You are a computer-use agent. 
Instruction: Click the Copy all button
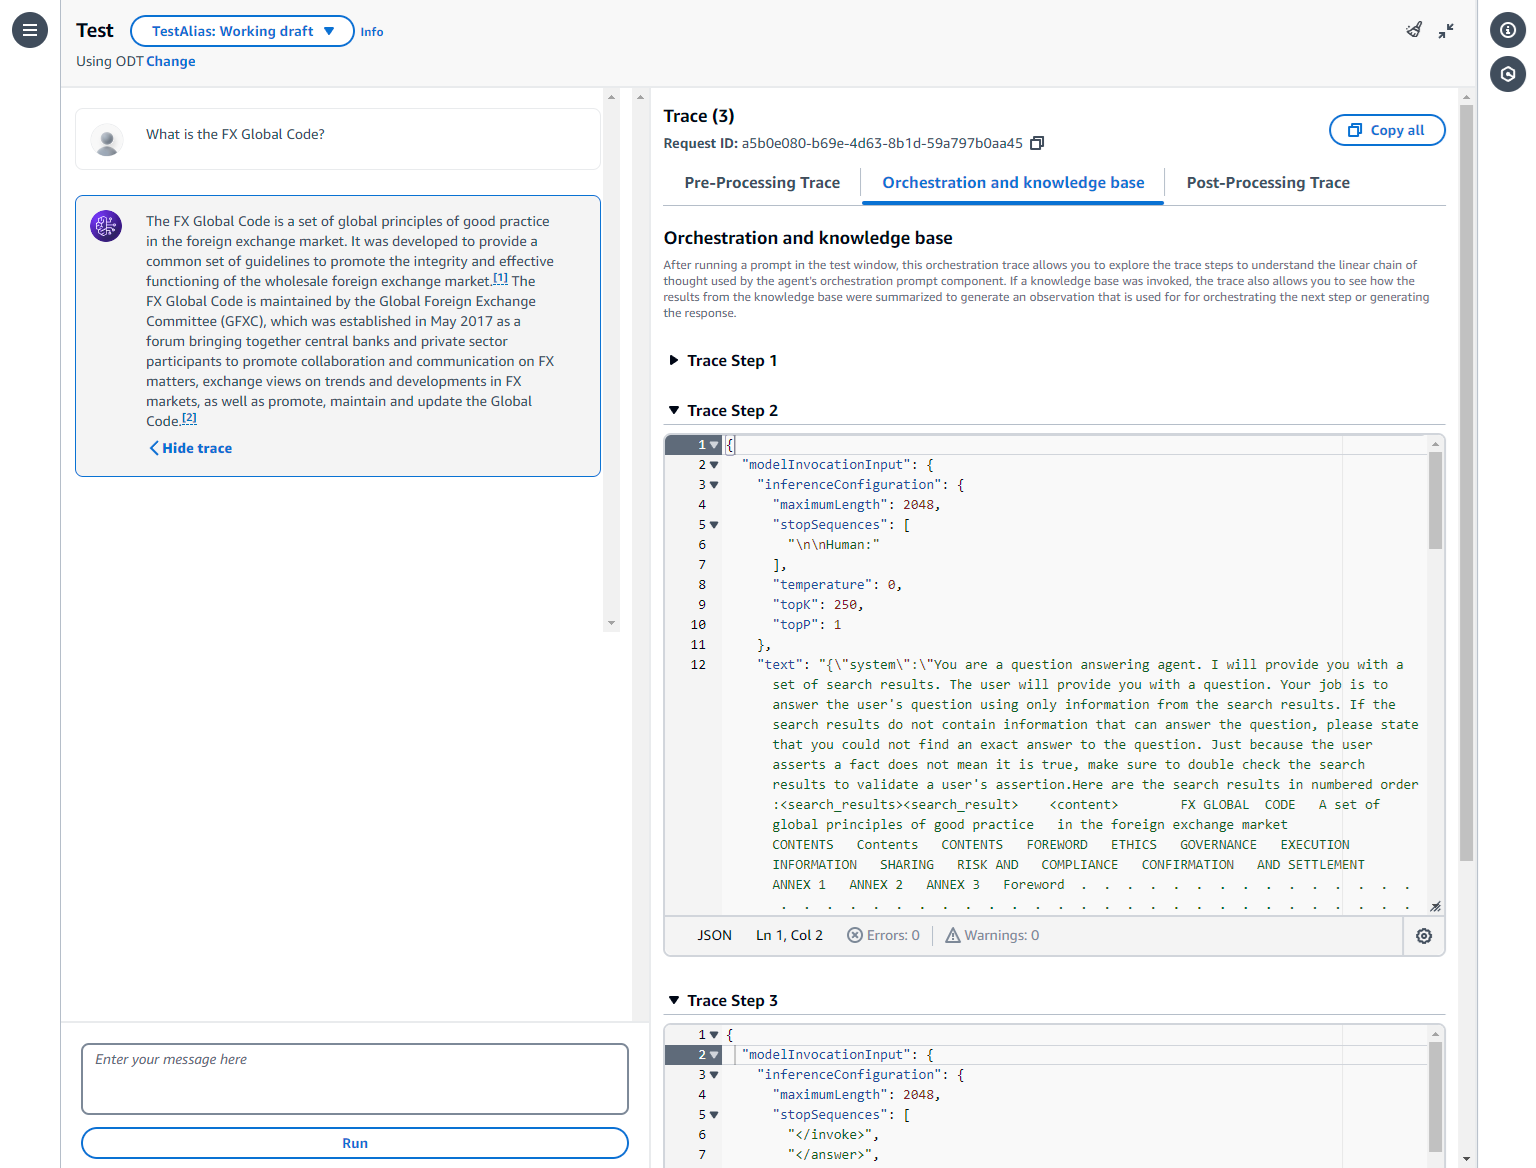[1387, 130]
